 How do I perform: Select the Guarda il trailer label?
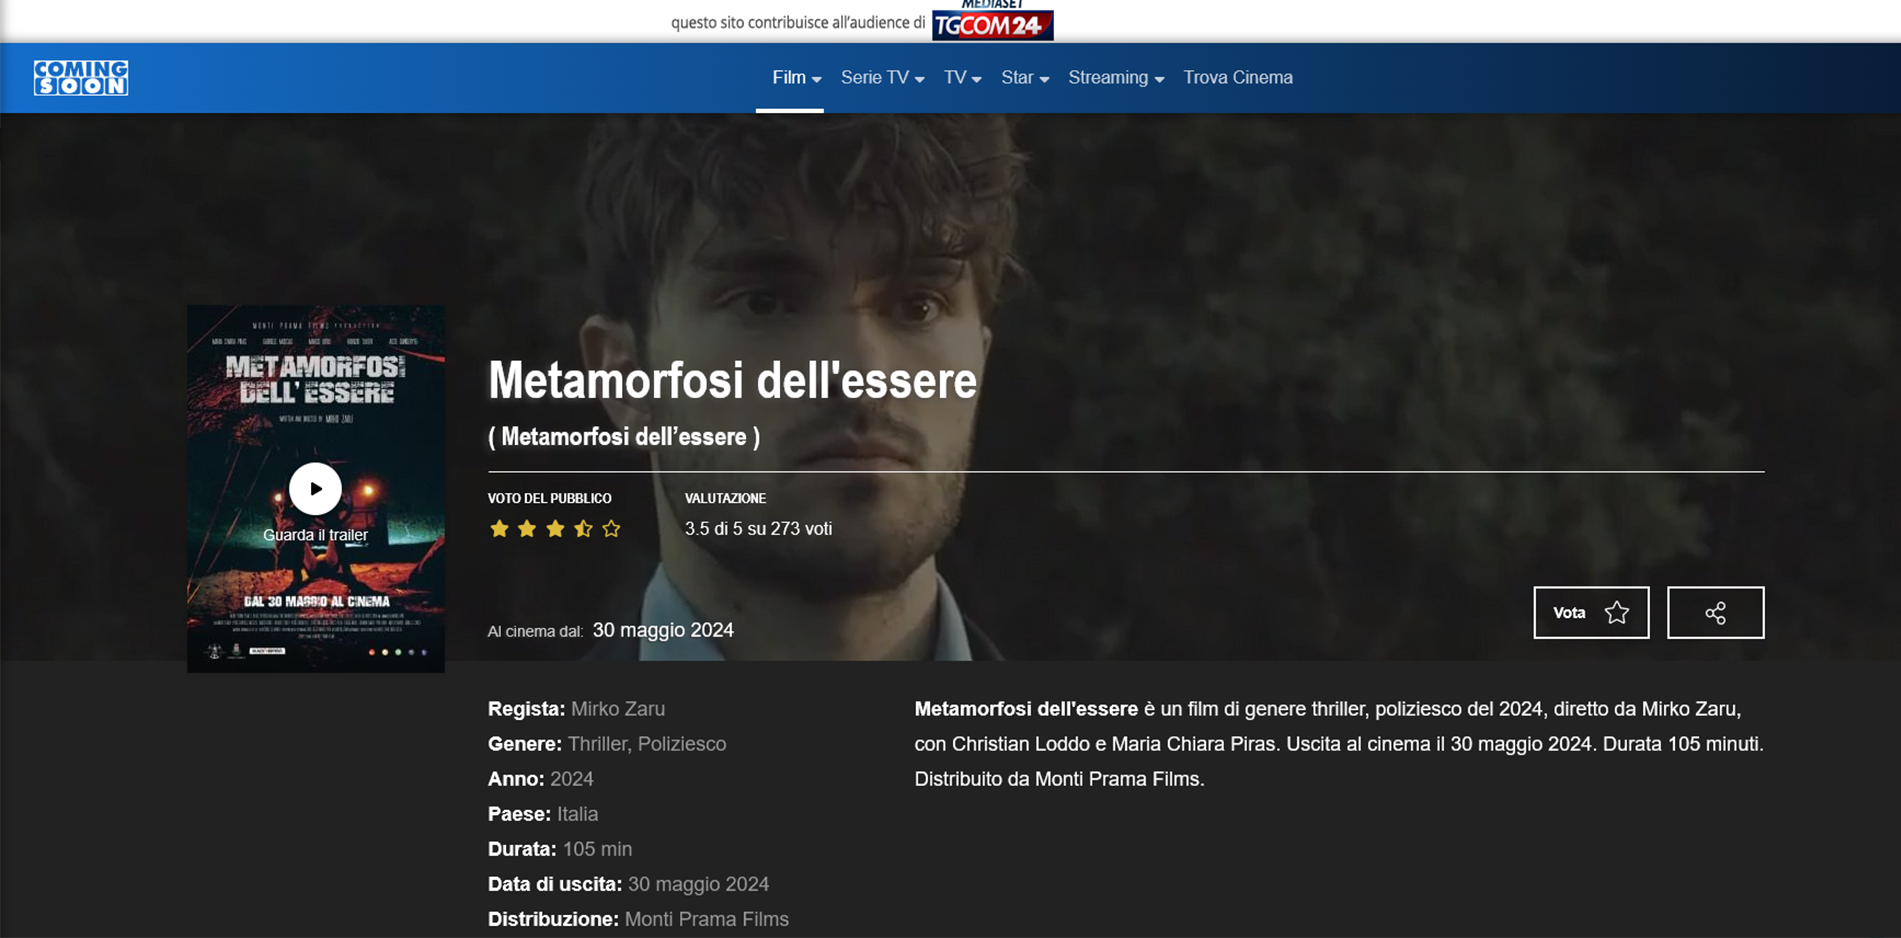(315, 535)
